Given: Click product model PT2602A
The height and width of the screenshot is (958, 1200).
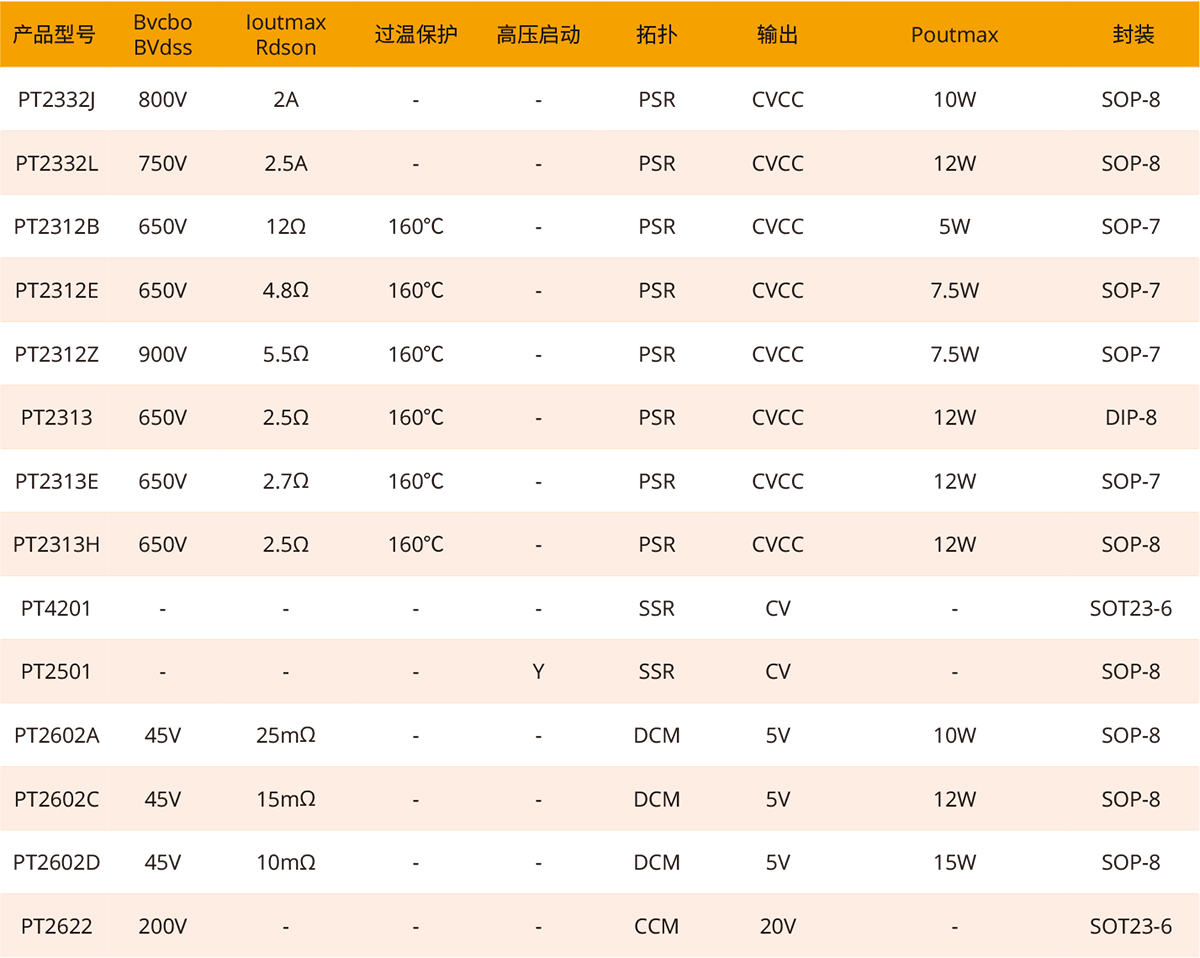Looking at the screenshot, I should coord(56,736).
